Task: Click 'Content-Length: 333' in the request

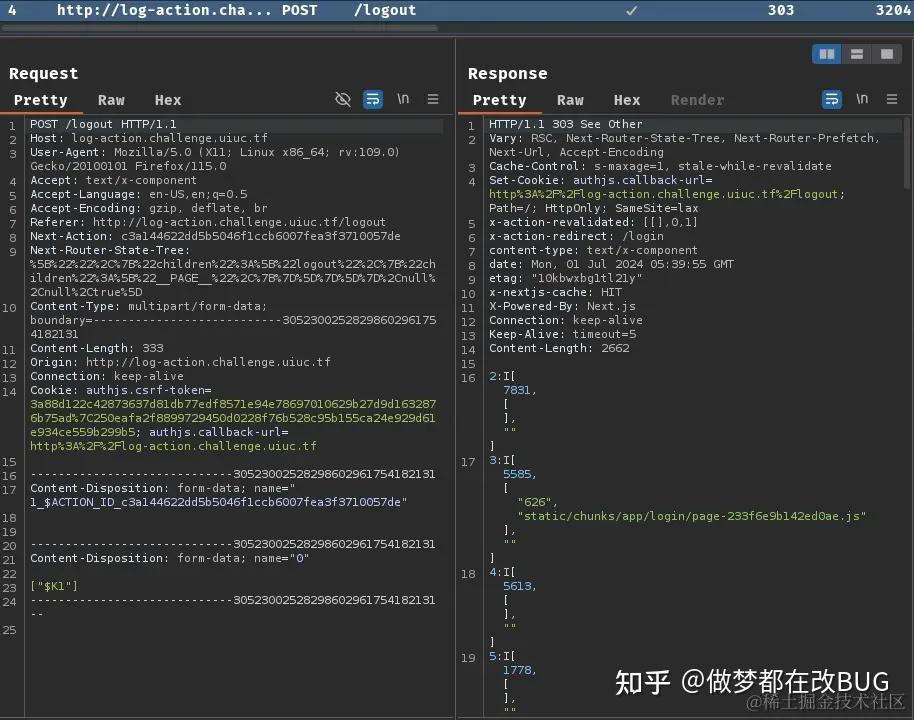Action: tap(97, 348)
